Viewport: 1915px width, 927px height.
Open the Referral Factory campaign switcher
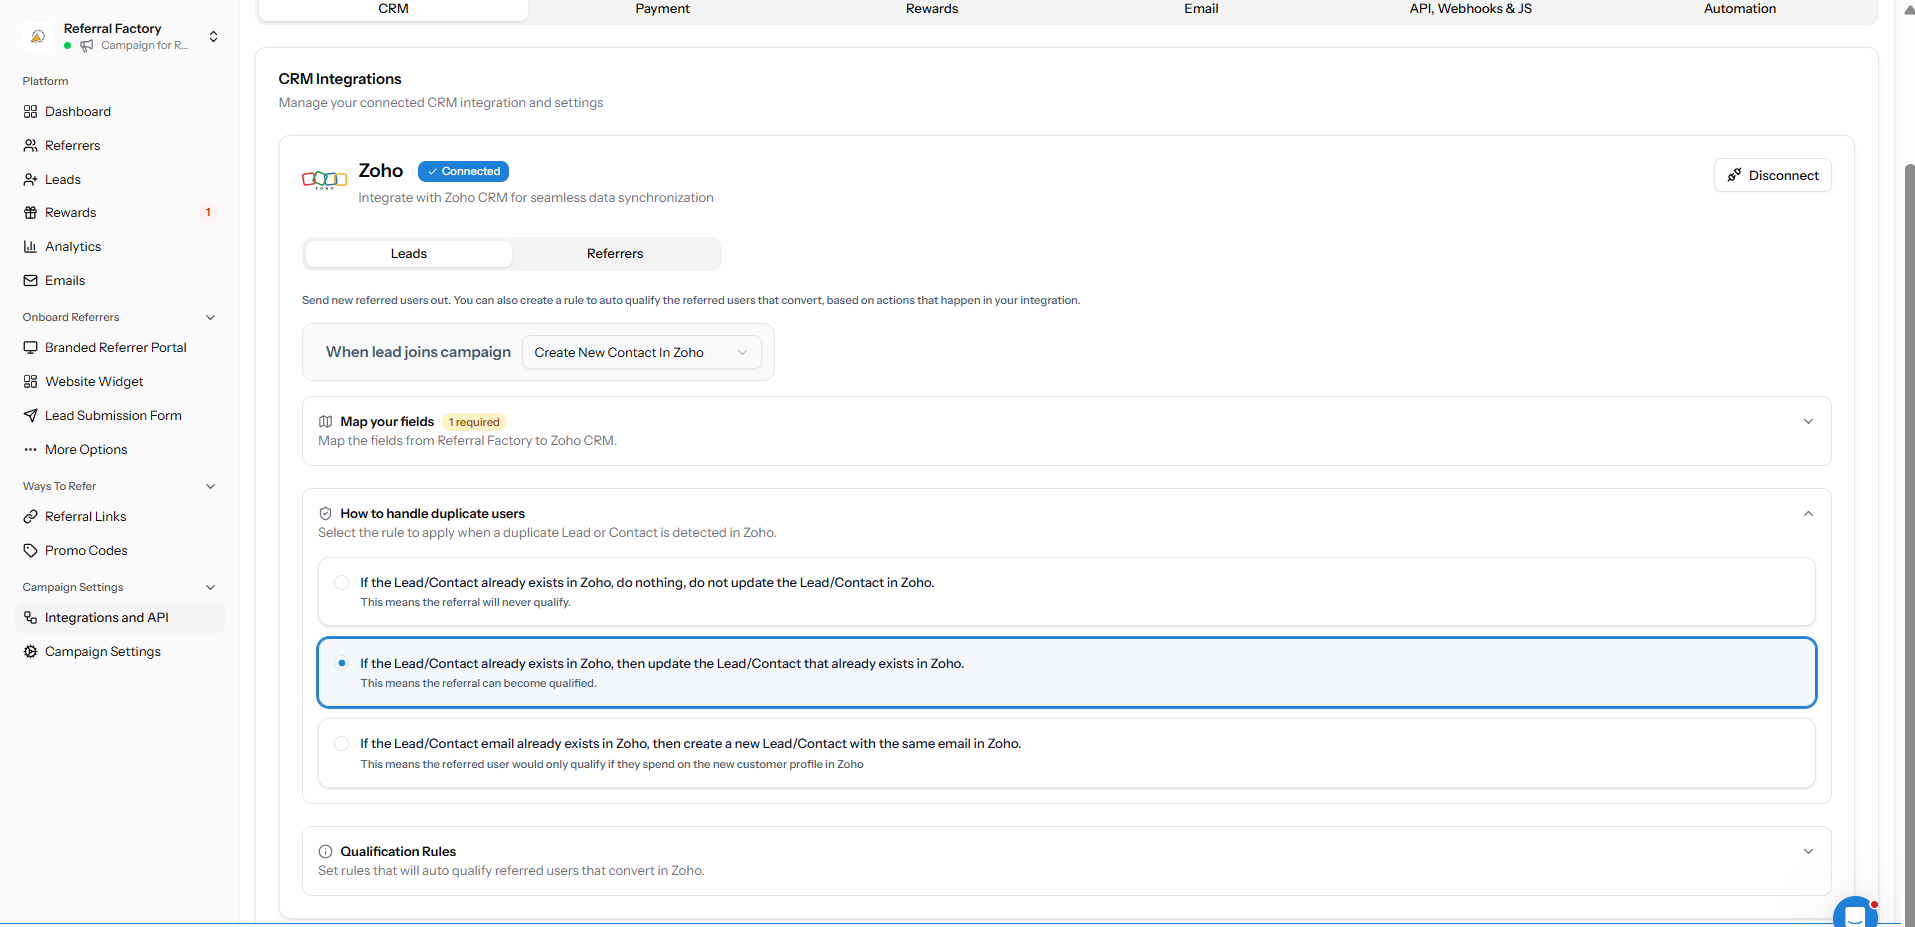tap(120, 37)
